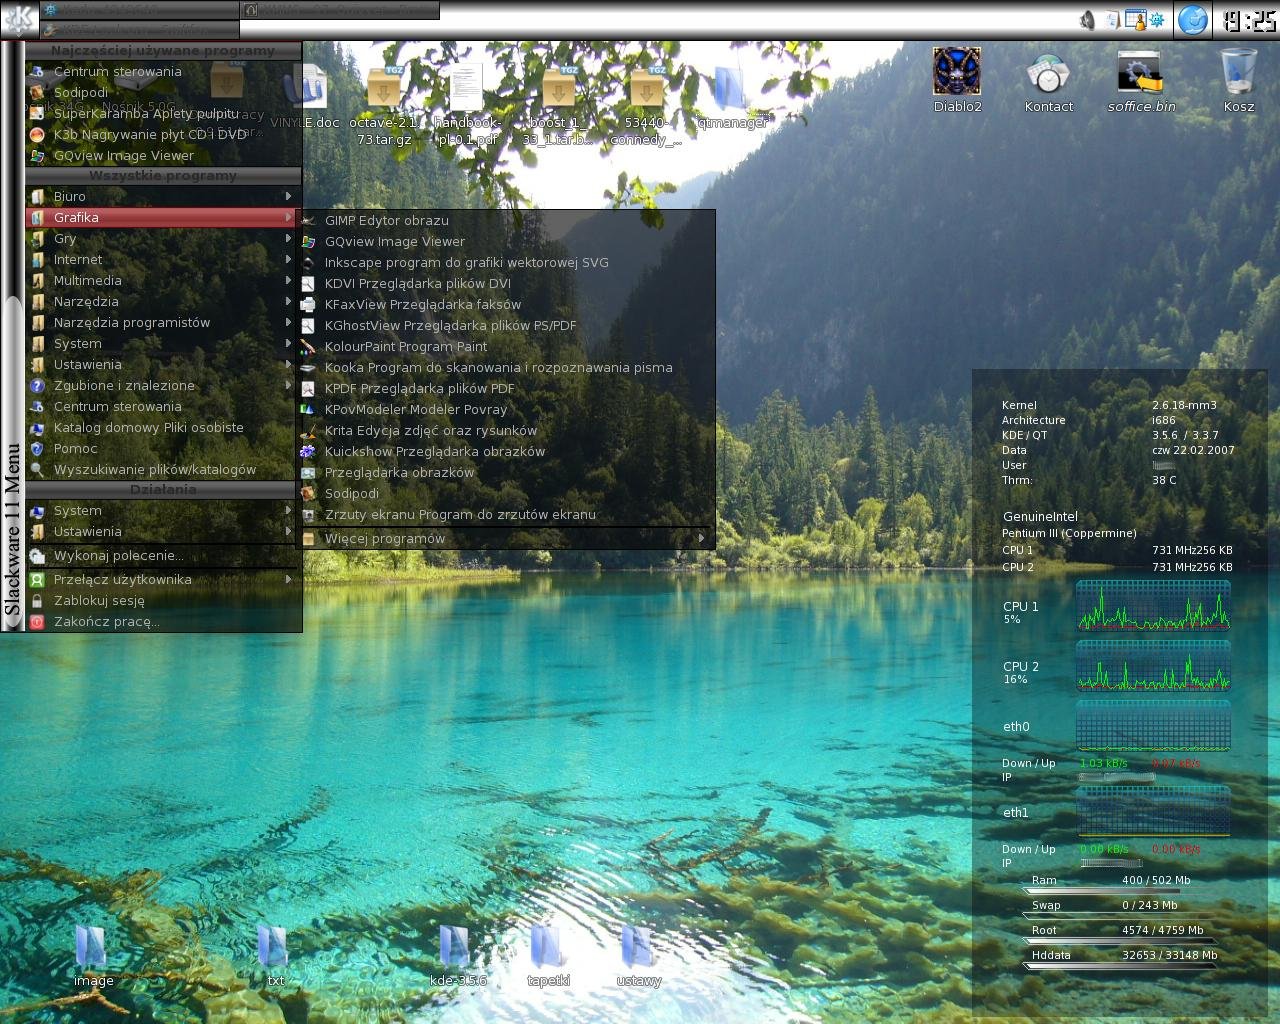1280x1024 pixels.
Task: Click the Ram usage bar
Action: tap(1118, 891)
